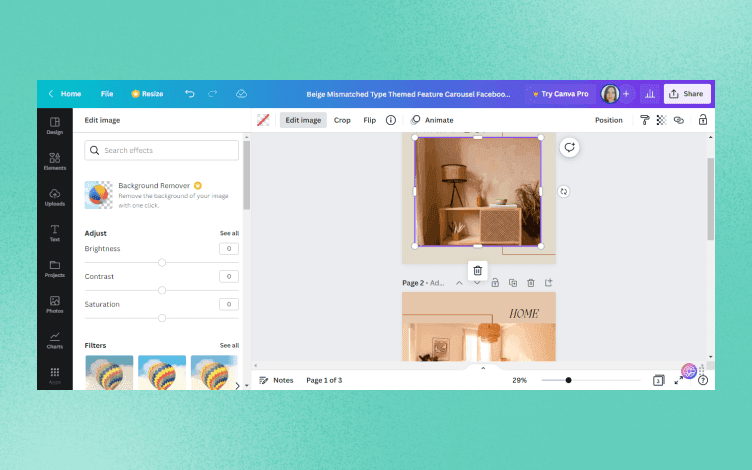
Task: Click the Contrast value box
Action: point(229,276)
